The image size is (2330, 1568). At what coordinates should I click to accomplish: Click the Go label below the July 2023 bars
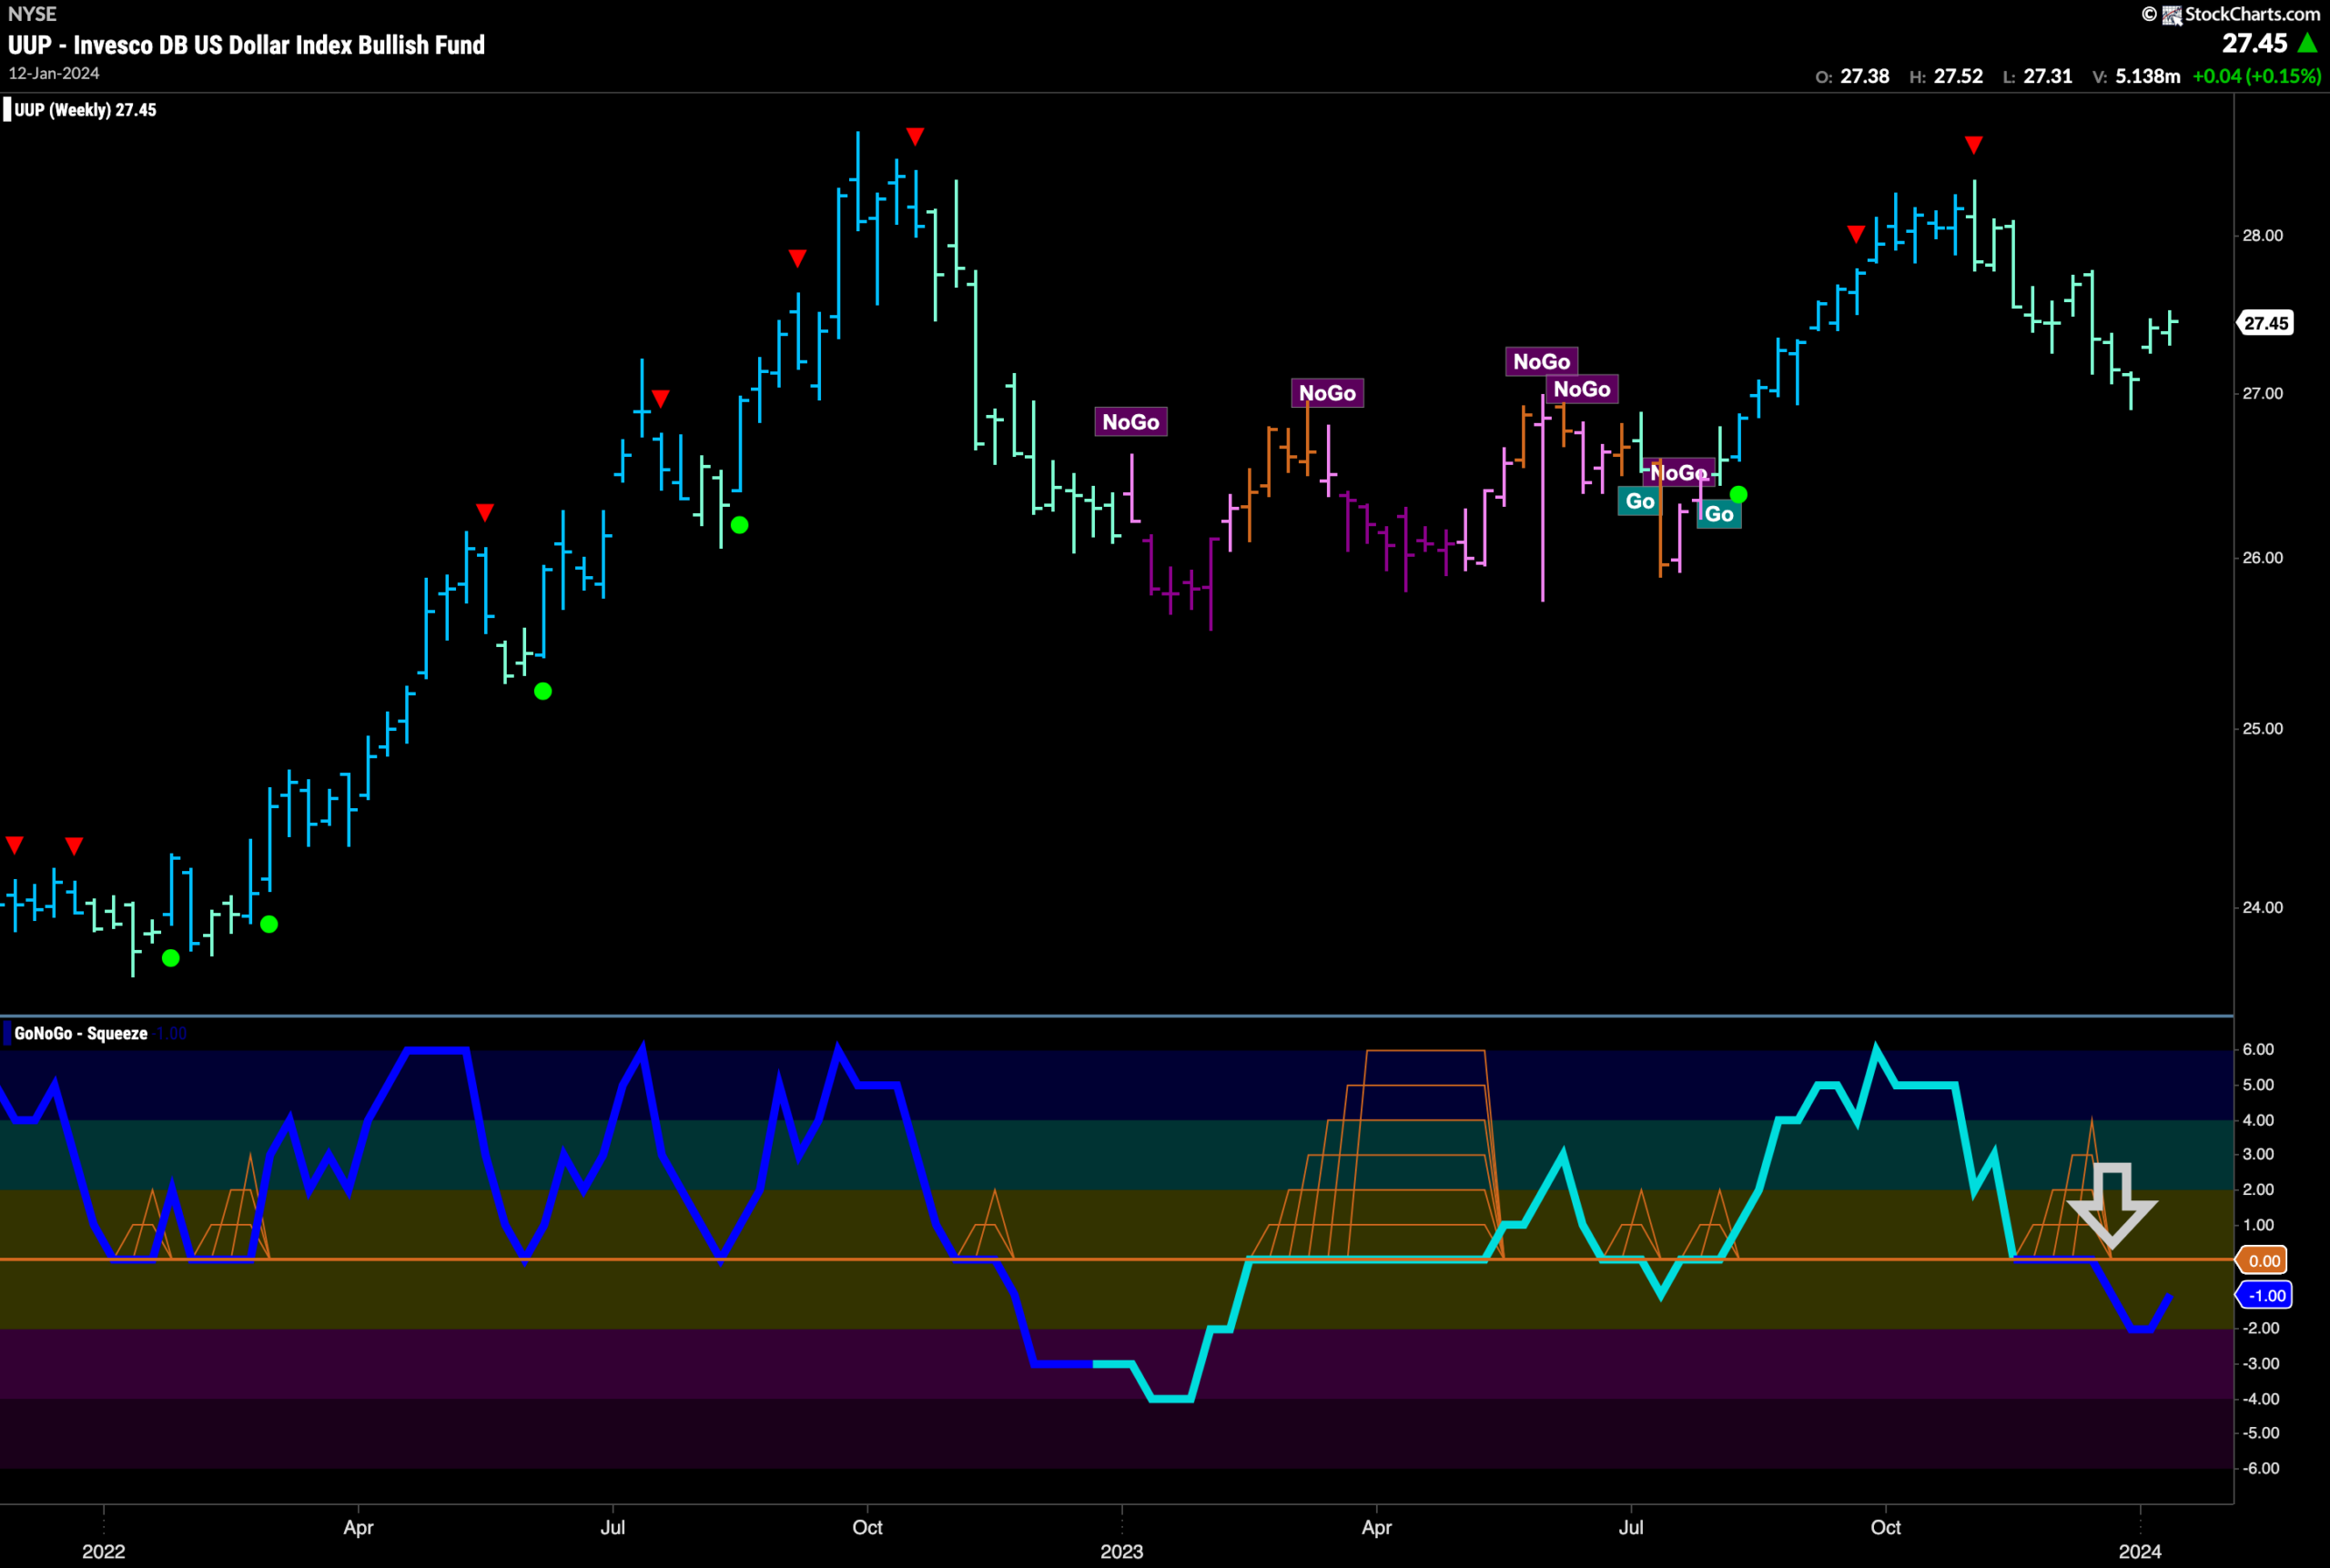[x=1640, y=501]
